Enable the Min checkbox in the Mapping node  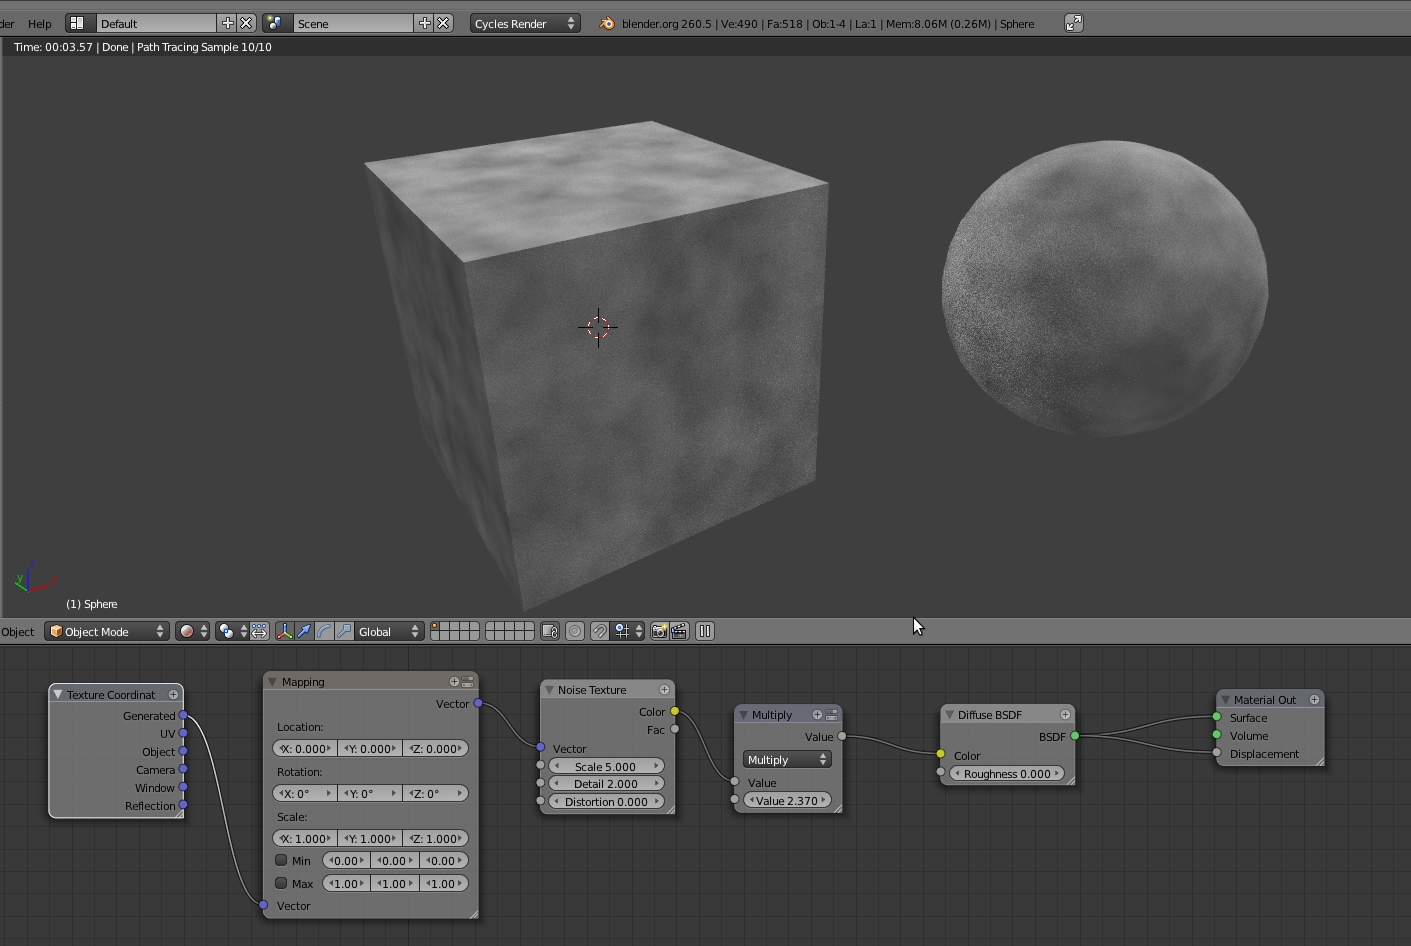click(281, 860)
